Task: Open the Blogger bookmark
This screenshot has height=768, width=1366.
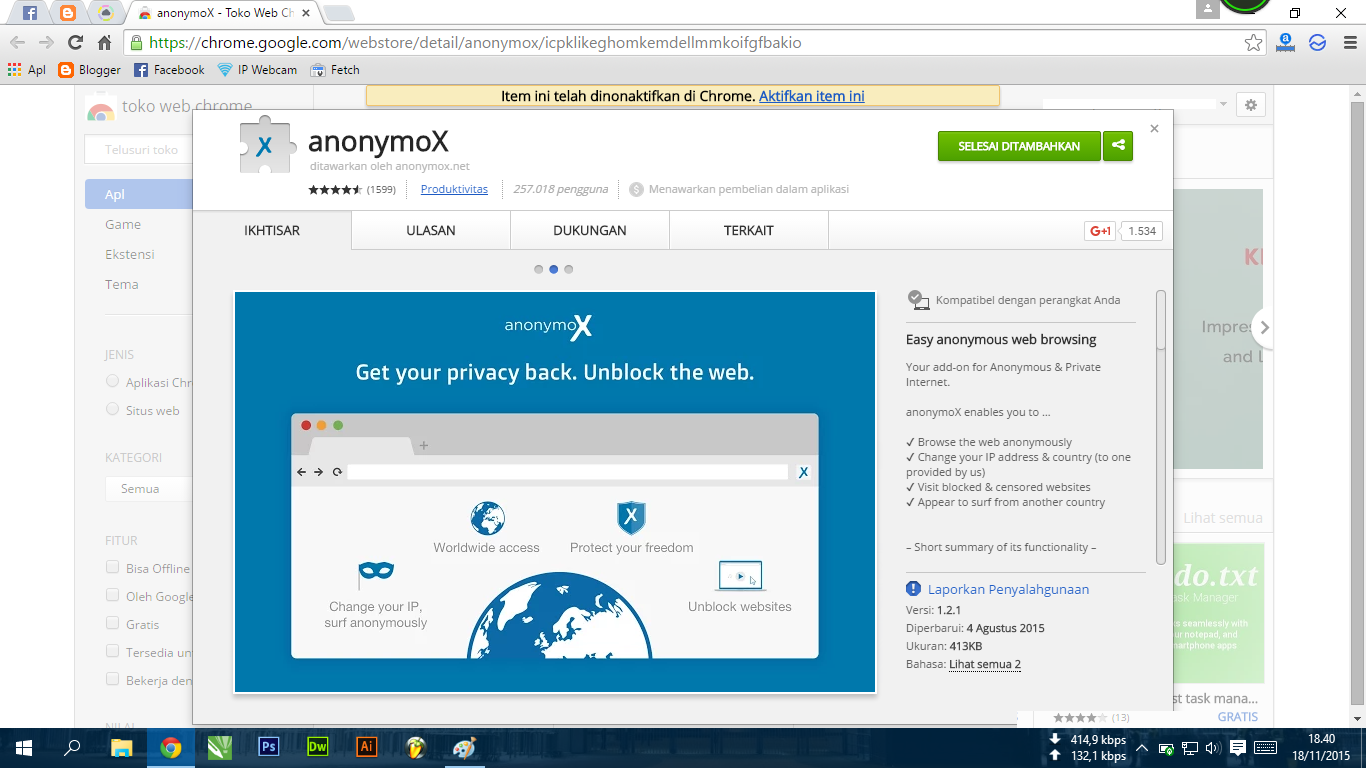Action: pyautogui.click(x=89, y=70)
